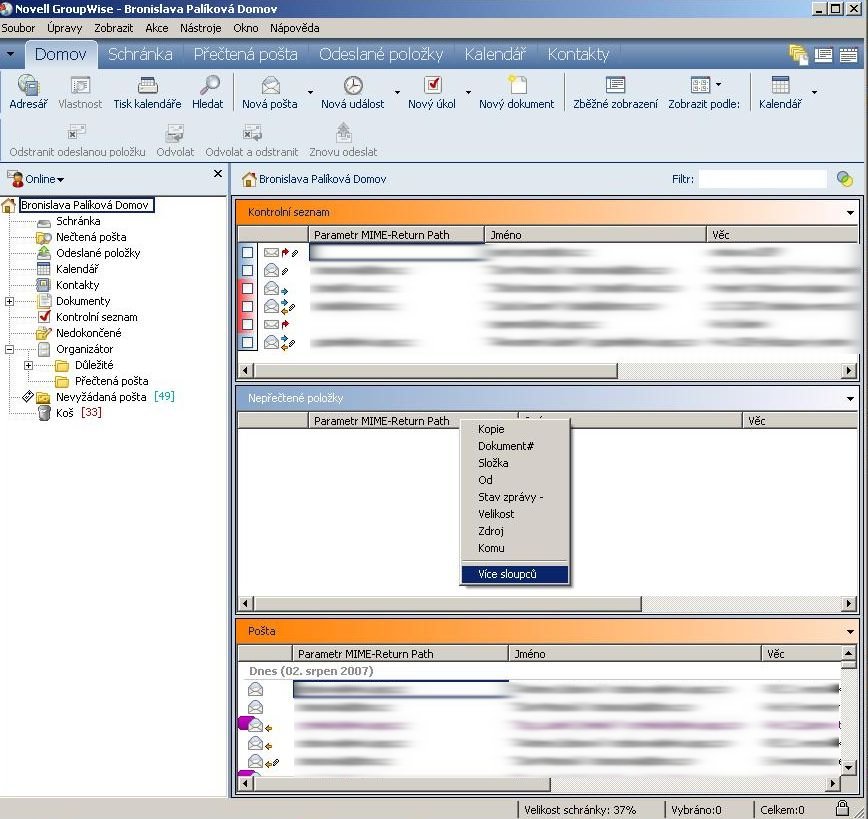Viewport: 868px width, 819px height.
Task: Open Nový úkol dropdown arrow
Action: (468, 92)
